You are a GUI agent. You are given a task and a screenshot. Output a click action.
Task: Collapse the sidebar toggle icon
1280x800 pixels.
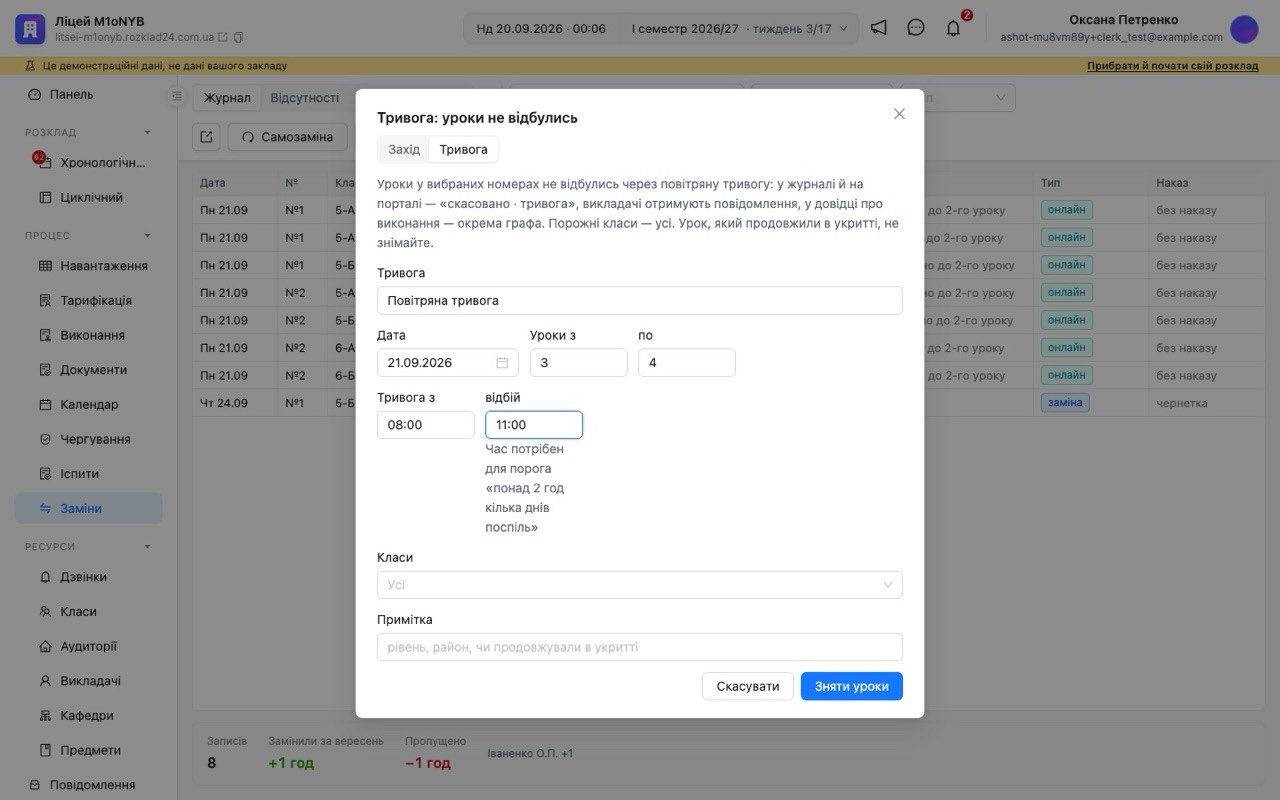click(177, 97)
